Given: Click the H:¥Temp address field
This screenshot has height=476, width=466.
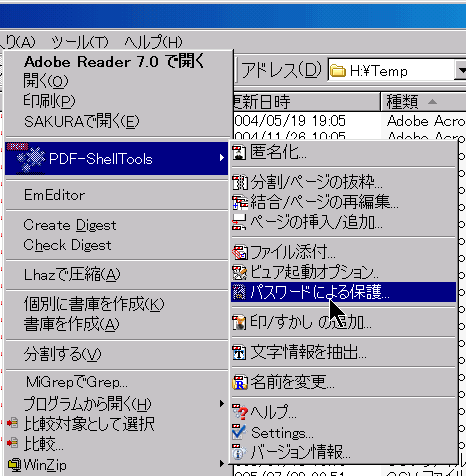Looking at the screenshot, I should [x=392, y=70].
